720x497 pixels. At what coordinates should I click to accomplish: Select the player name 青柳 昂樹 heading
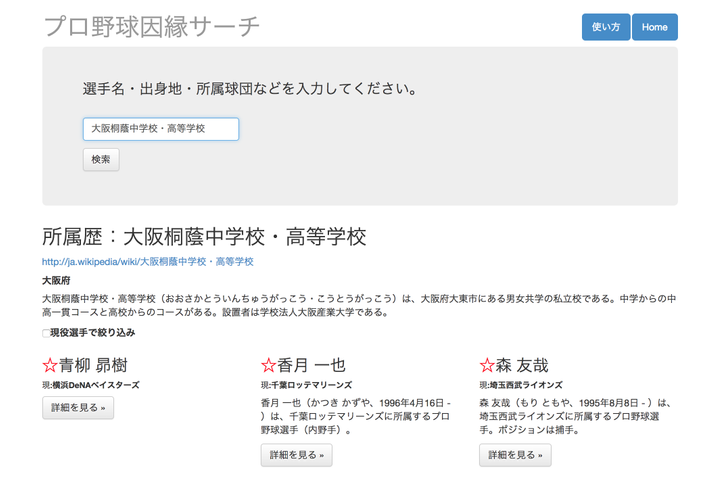[93, 366]
